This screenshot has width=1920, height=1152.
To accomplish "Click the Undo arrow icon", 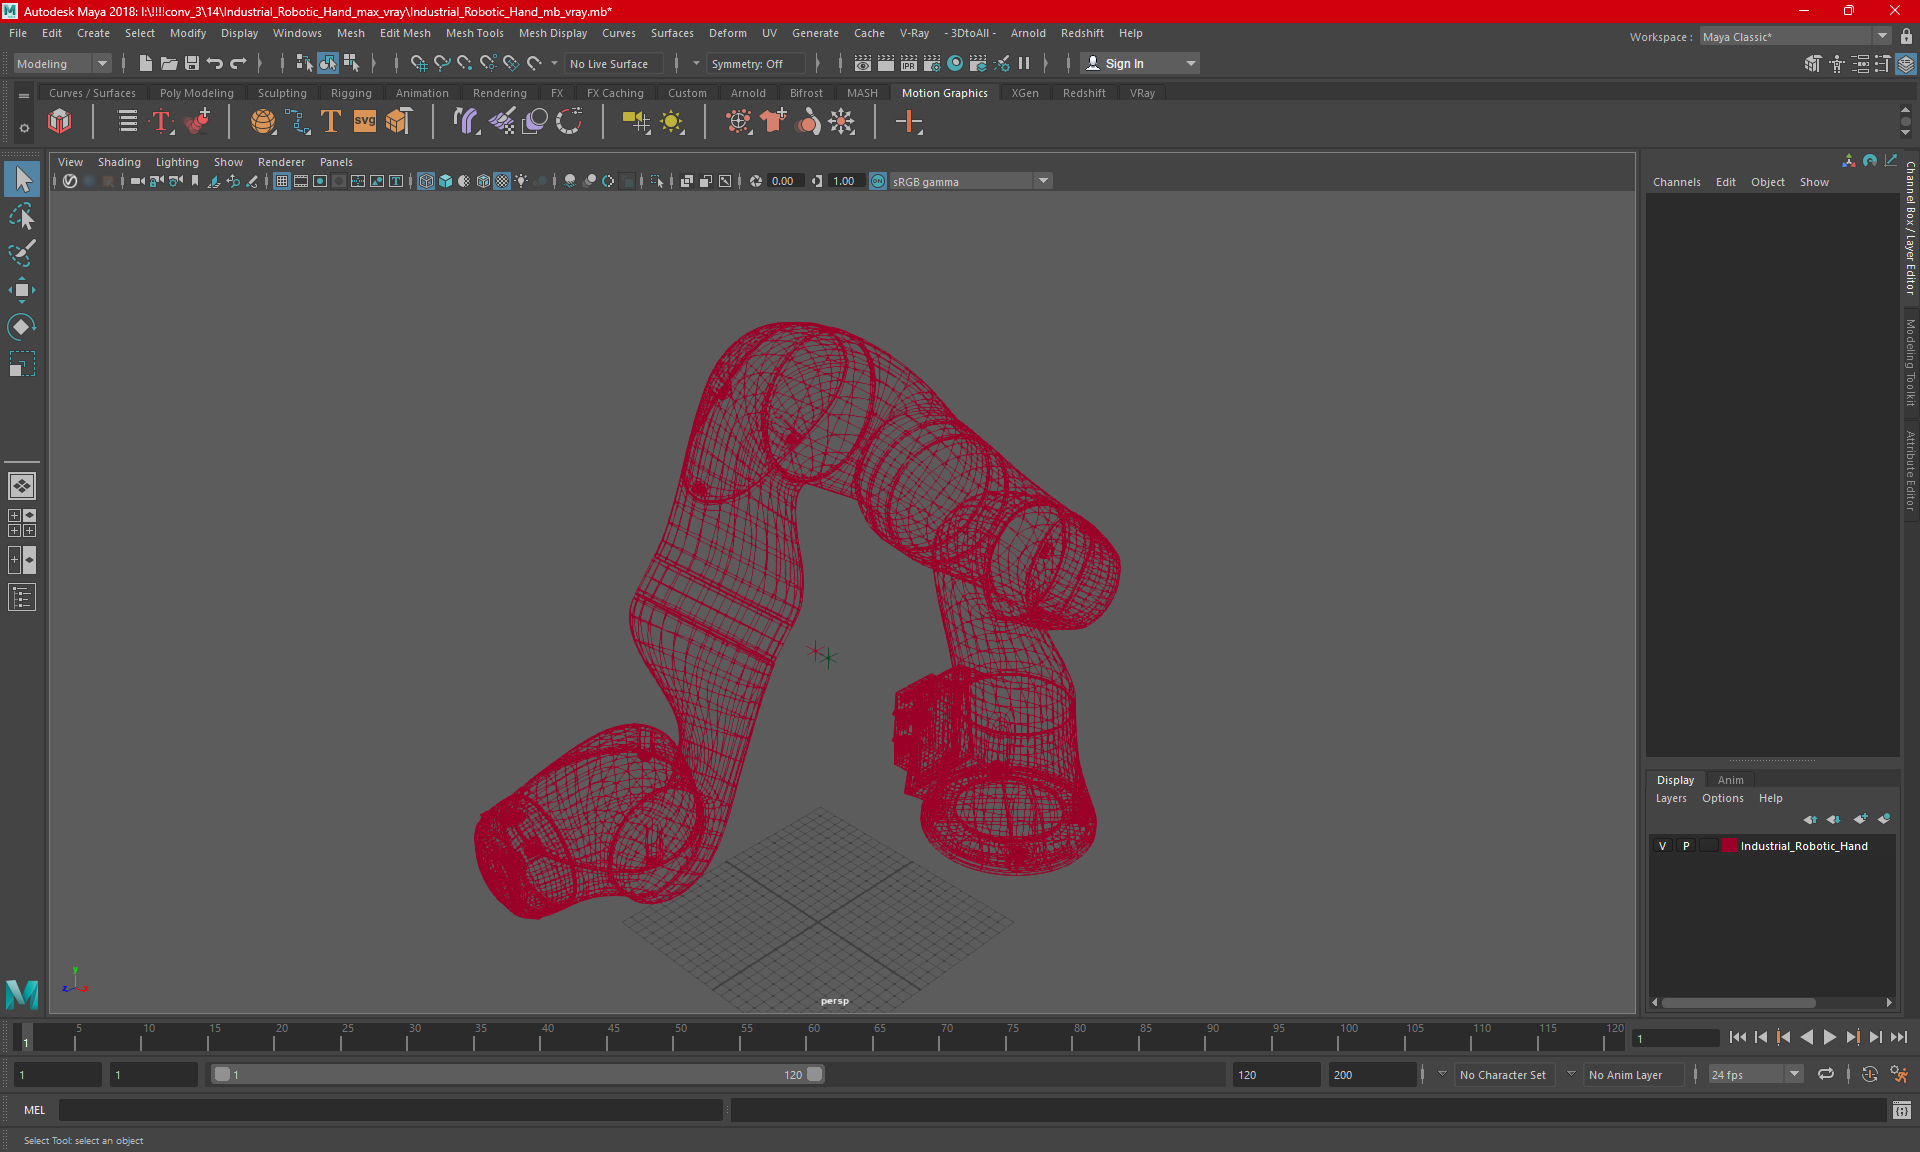I will pos(215,63).
